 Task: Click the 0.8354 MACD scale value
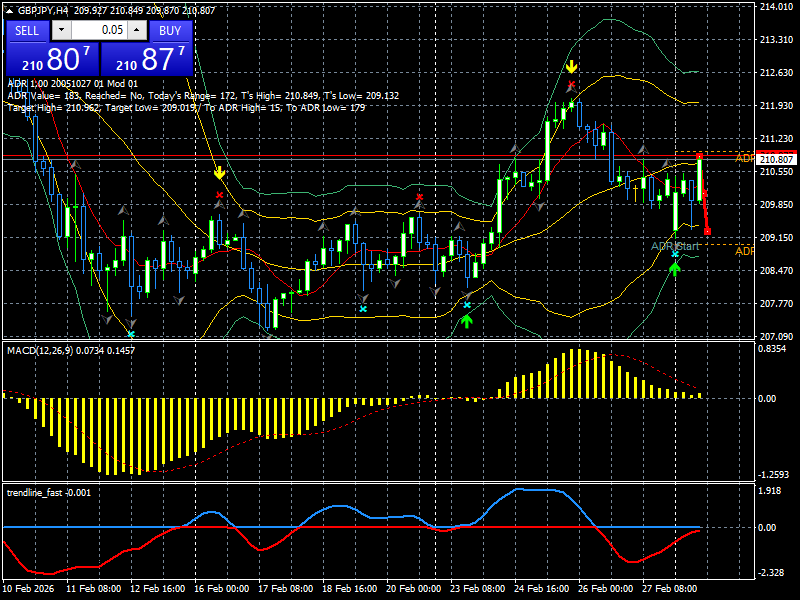click(772, 348)
